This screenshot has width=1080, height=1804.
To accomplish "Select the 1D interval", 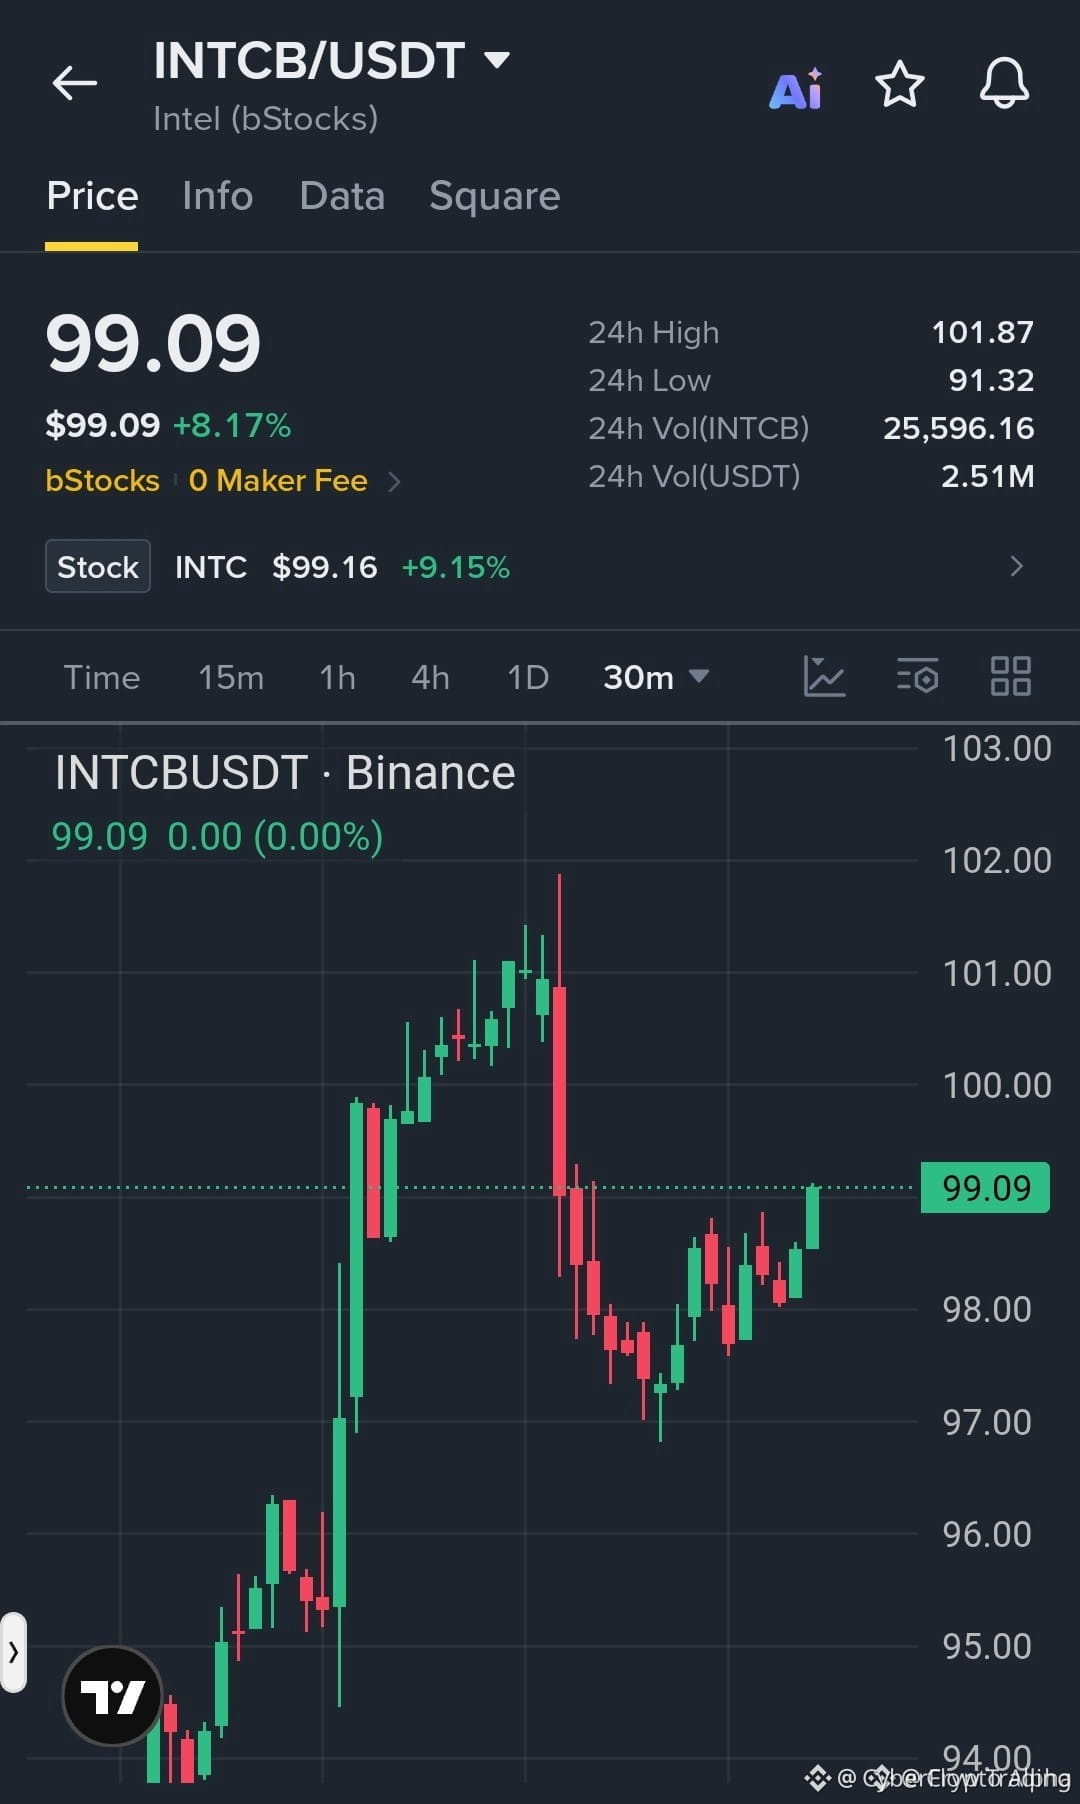I will click(528, 677).
